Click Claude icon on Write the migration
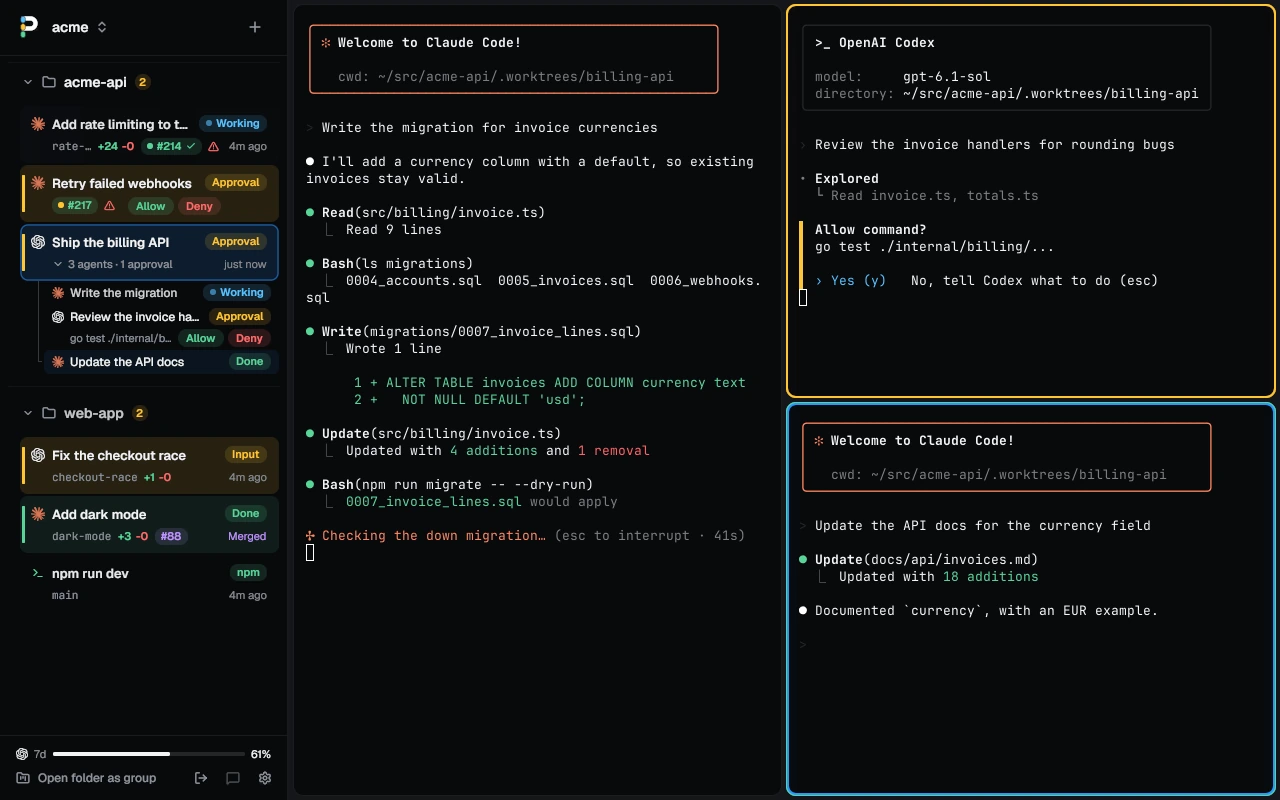This screenshot has height=800, width=1280. pos(58,293)
